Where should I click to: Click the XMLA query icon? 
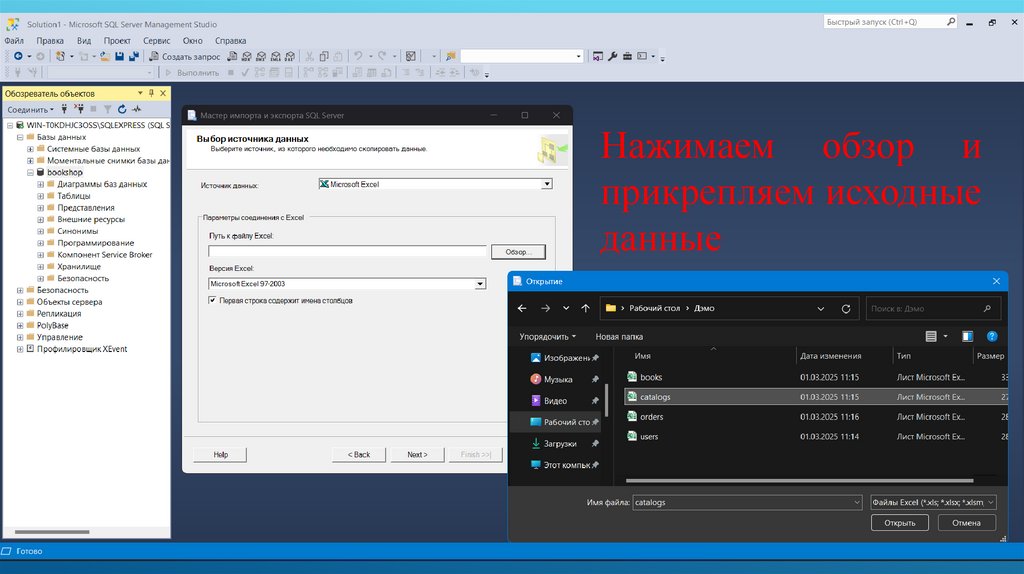[x=276, y=56]
